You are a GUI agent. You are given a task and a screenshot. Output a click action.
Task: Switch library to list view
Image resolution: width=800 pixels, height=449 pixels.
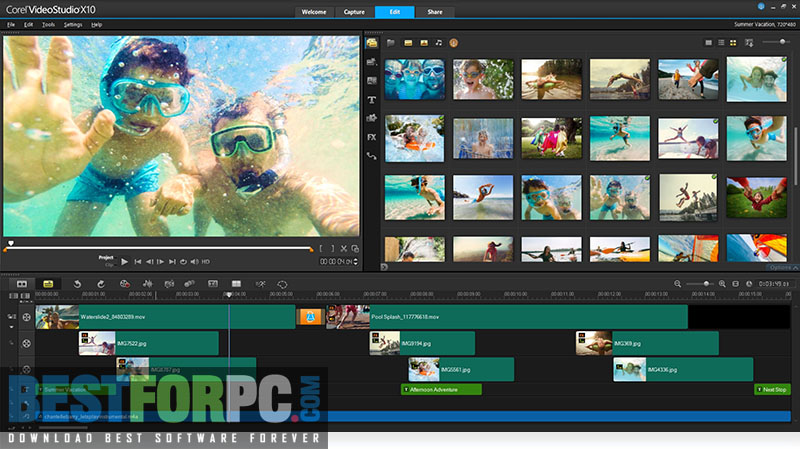point(721,43)
